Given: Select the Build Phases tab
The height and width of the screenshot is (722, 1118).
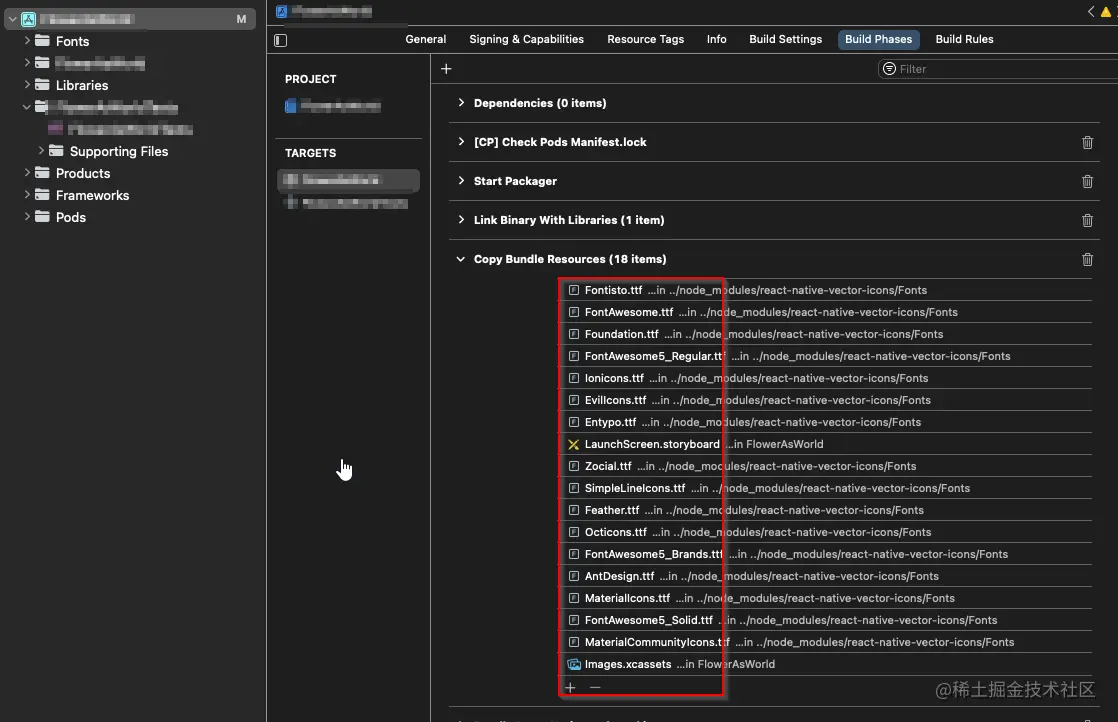Looking at the screenshot, I should 878,39.
